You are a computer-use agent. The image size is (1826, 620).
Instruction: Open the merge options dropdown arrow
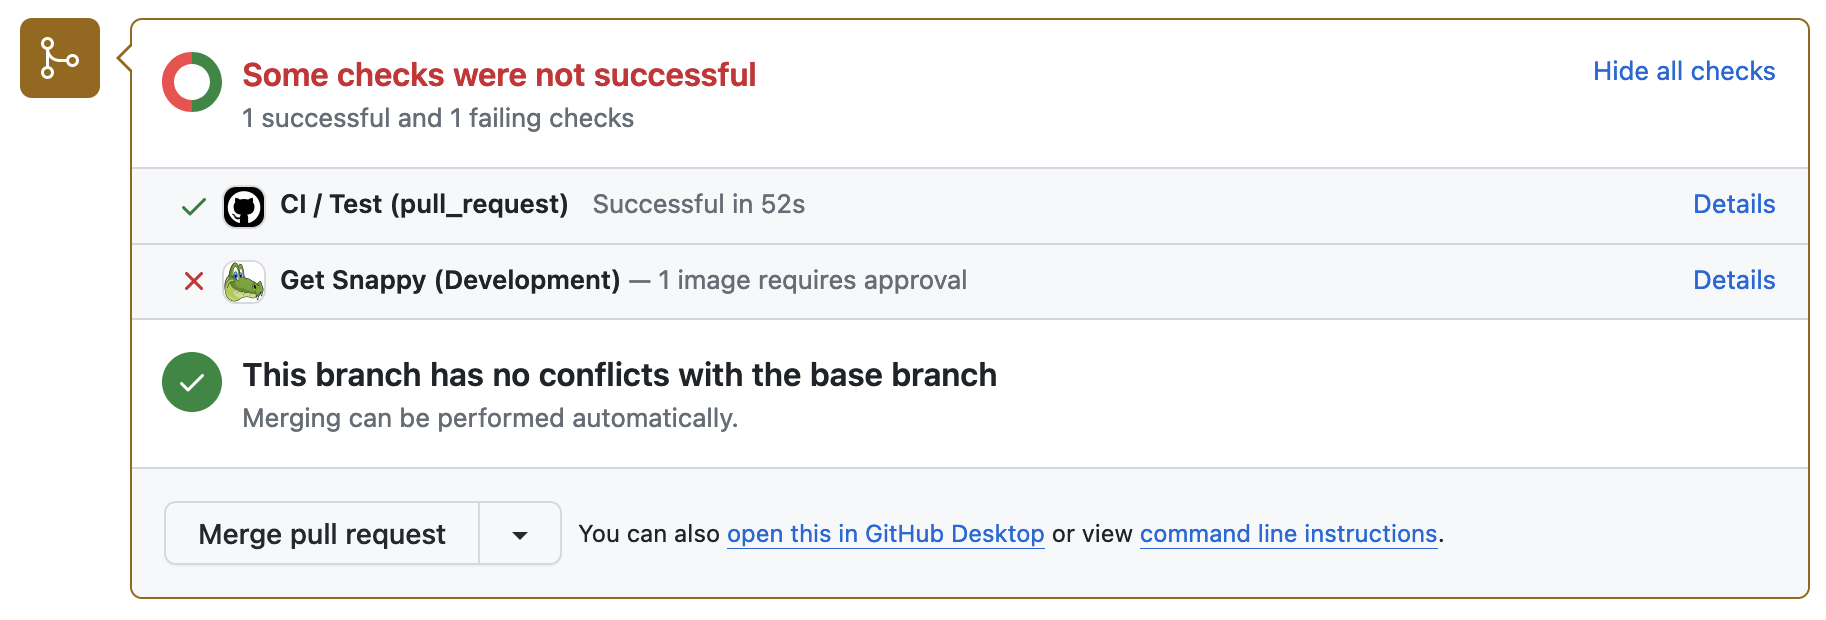coord(520,534)
